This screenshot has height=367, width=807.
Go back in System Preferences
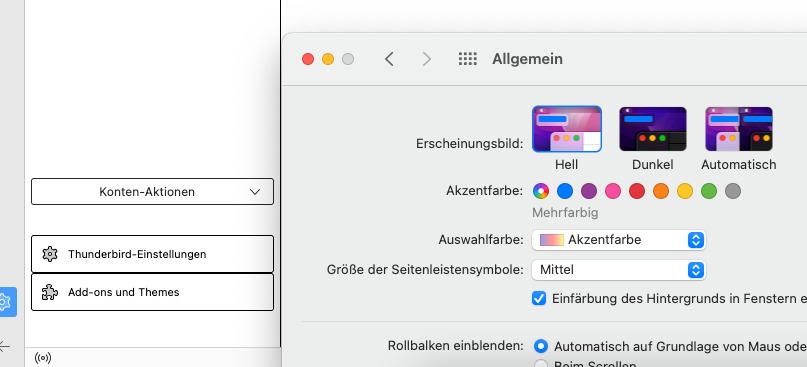[x=389, y=59]
